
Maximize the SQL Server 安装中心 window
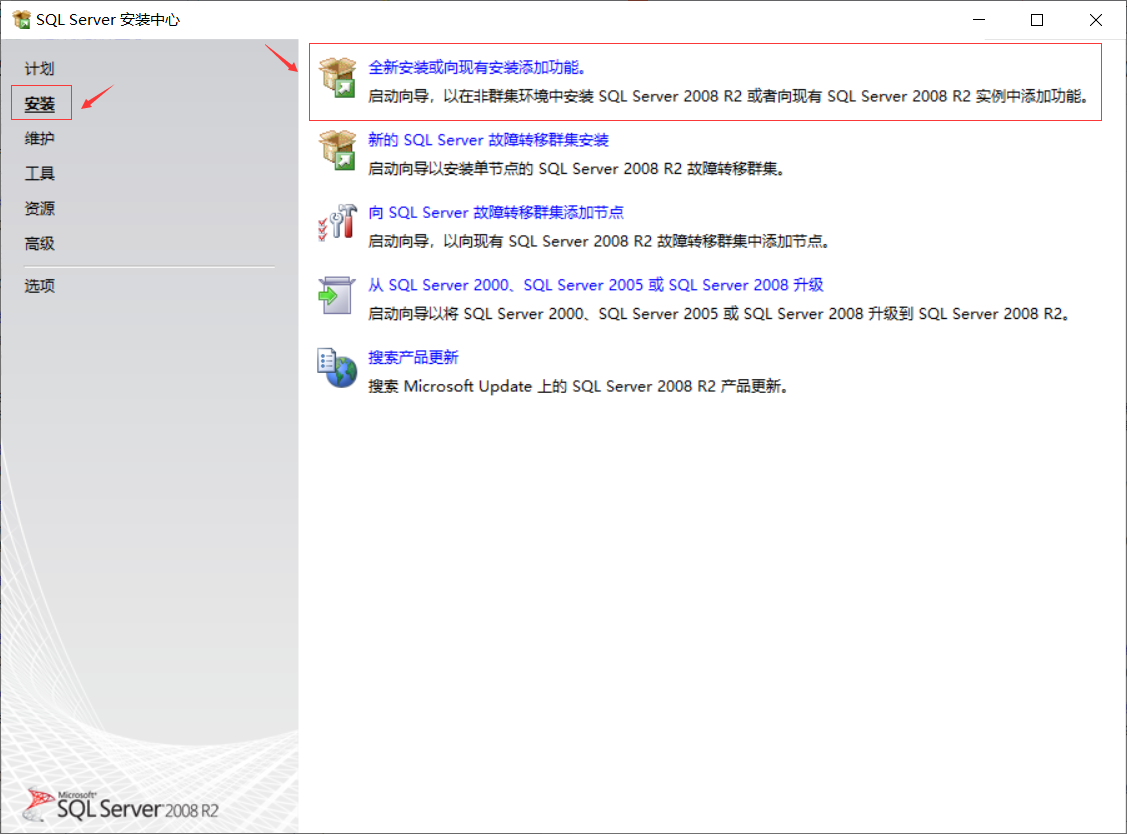(1037, 19)
